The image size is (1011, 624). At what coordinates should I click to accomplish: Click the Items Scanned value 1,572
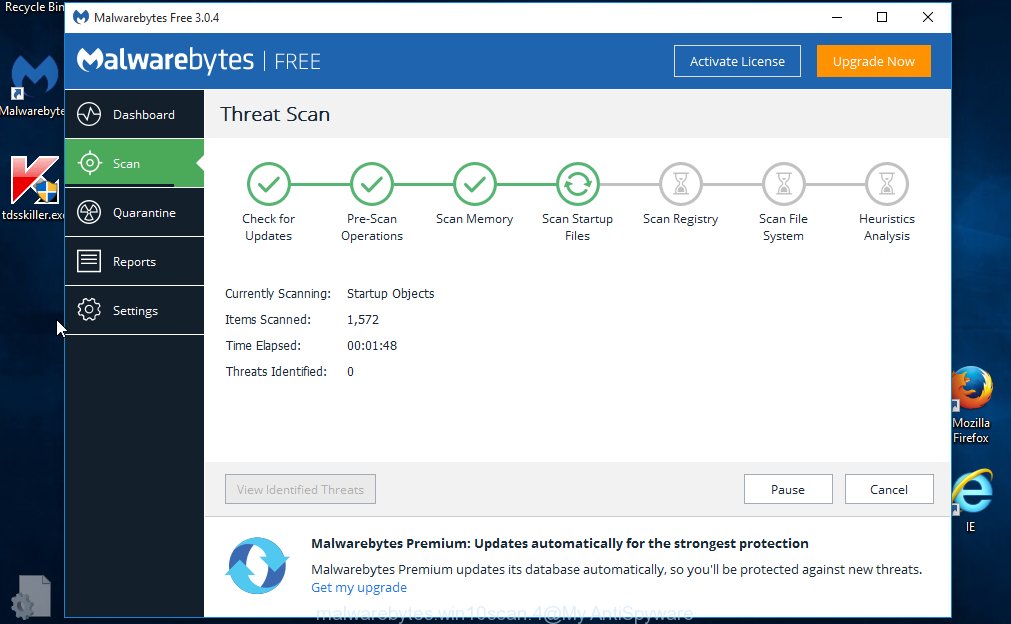(x=363, y=320)
